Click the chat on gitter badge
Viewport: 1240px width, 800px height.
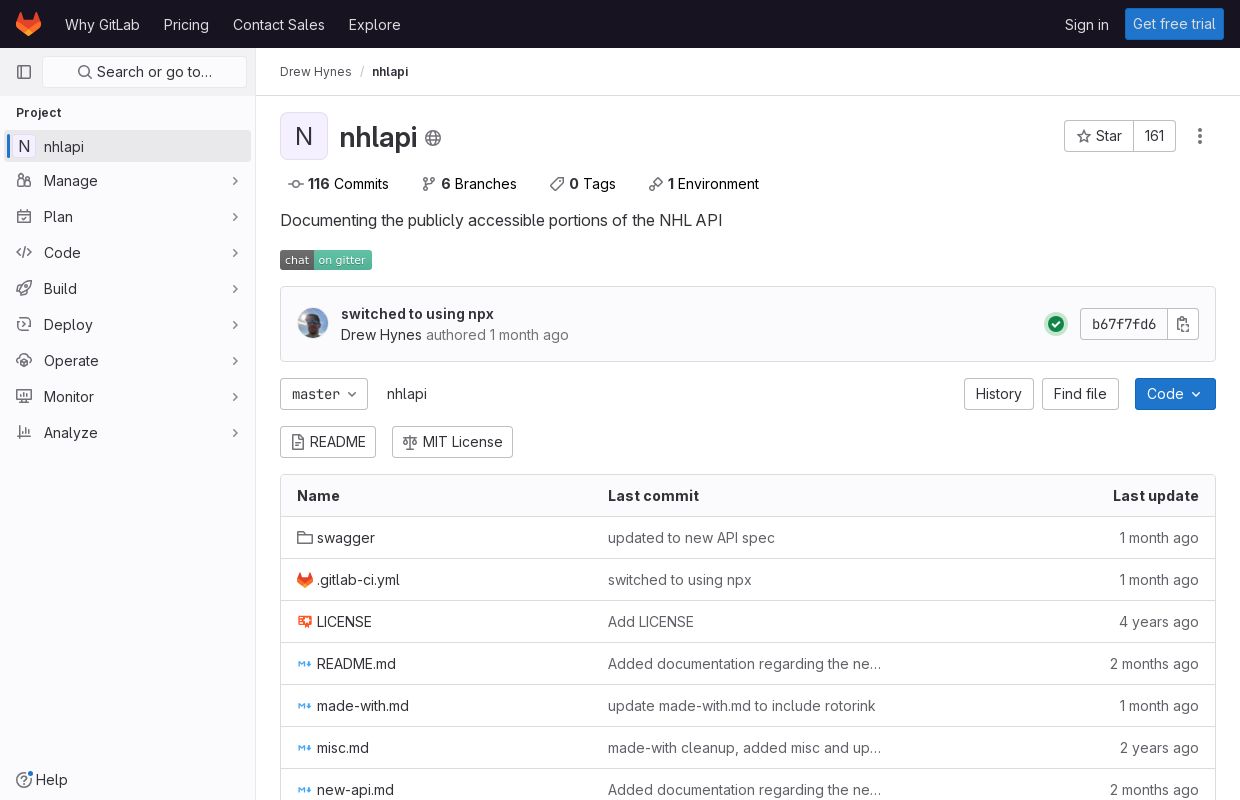[326, 260]
